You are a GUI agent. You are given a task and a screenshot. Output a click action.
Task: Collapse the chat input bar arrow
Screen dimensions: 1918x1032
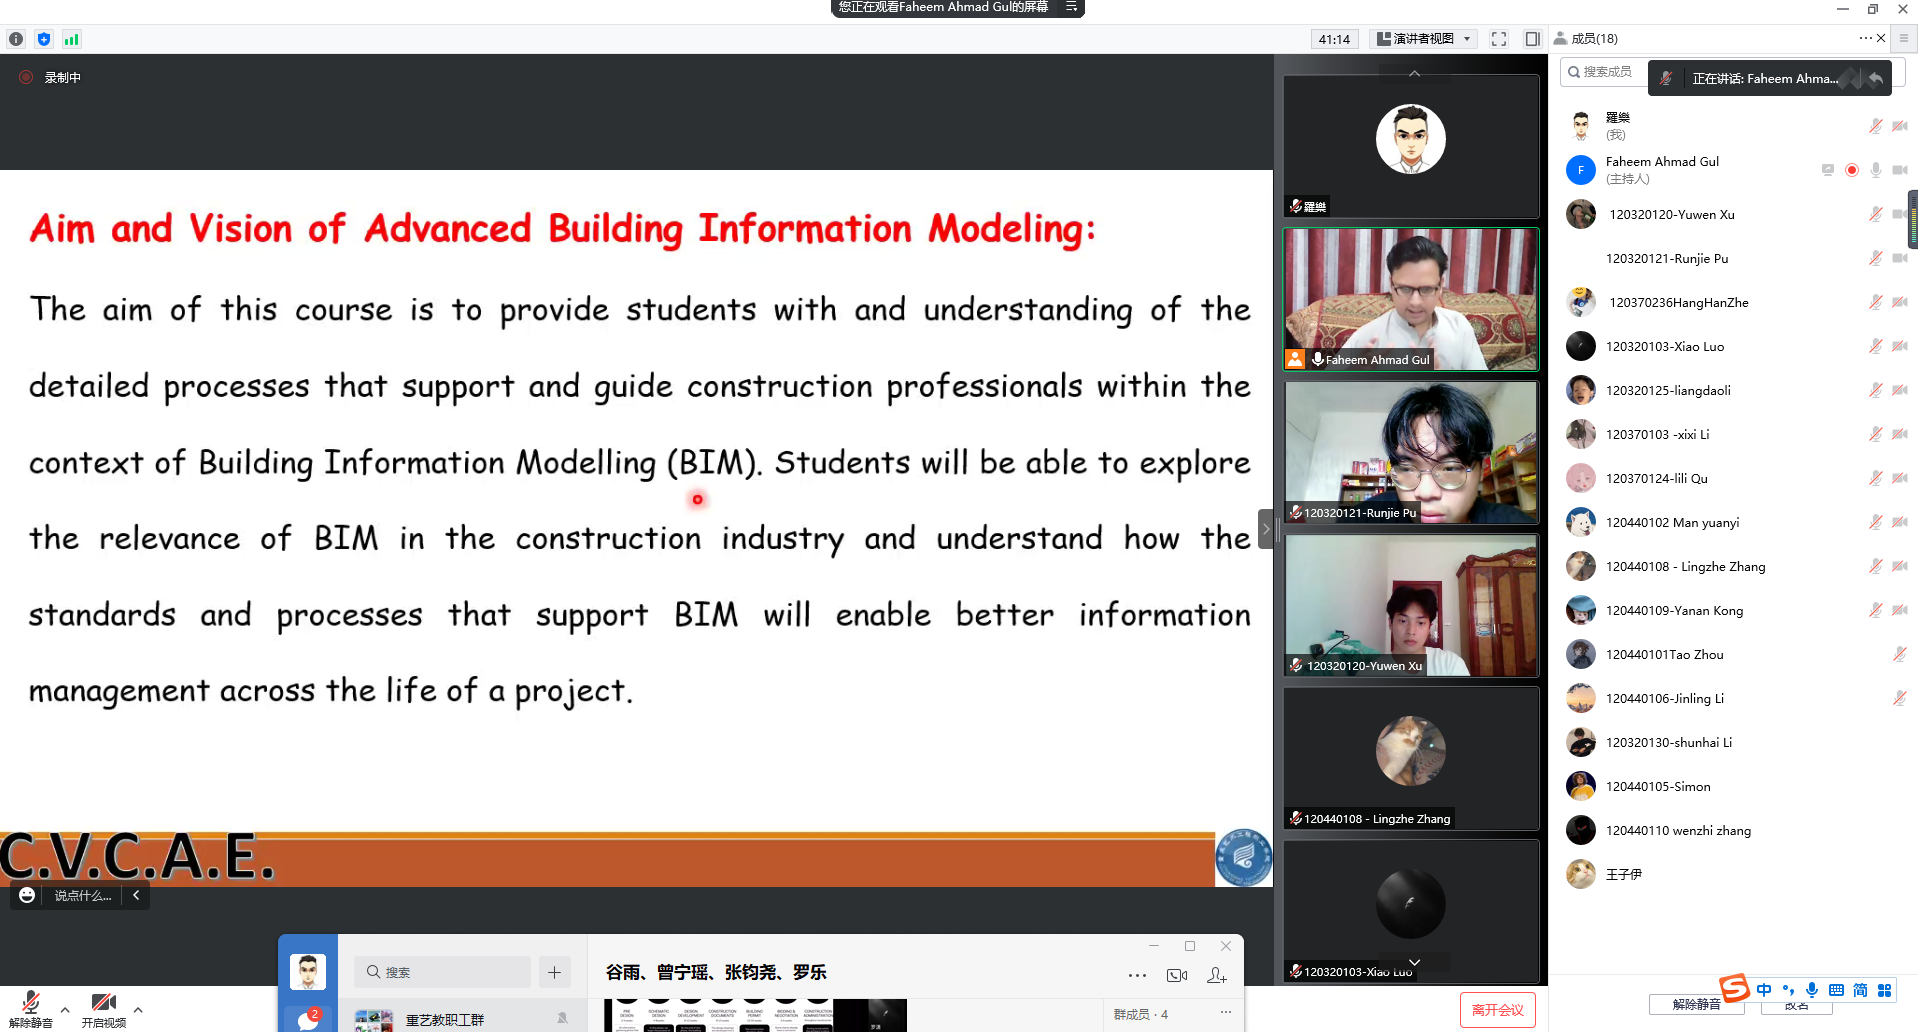coord(136,895)
